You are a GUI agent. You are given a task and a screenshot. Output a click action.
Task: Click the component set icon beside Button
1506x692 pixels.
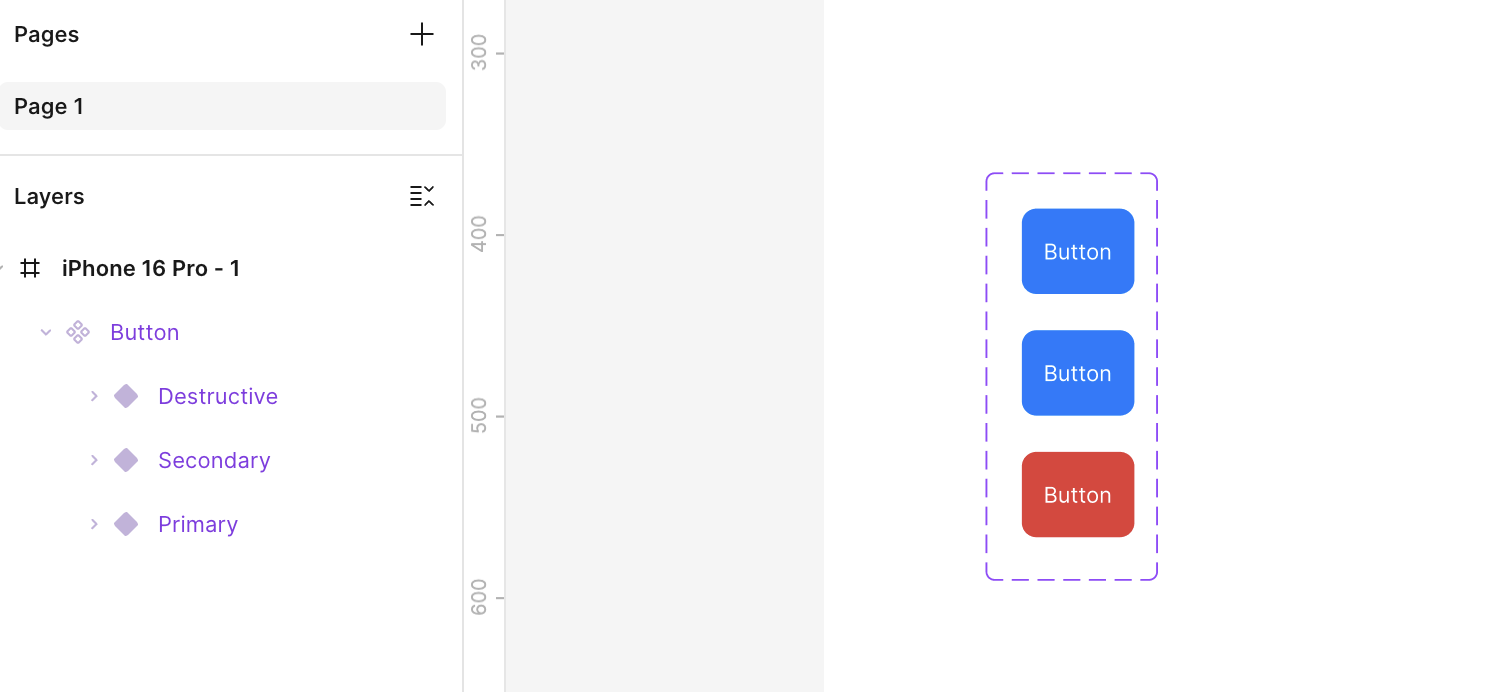(78, 332)
